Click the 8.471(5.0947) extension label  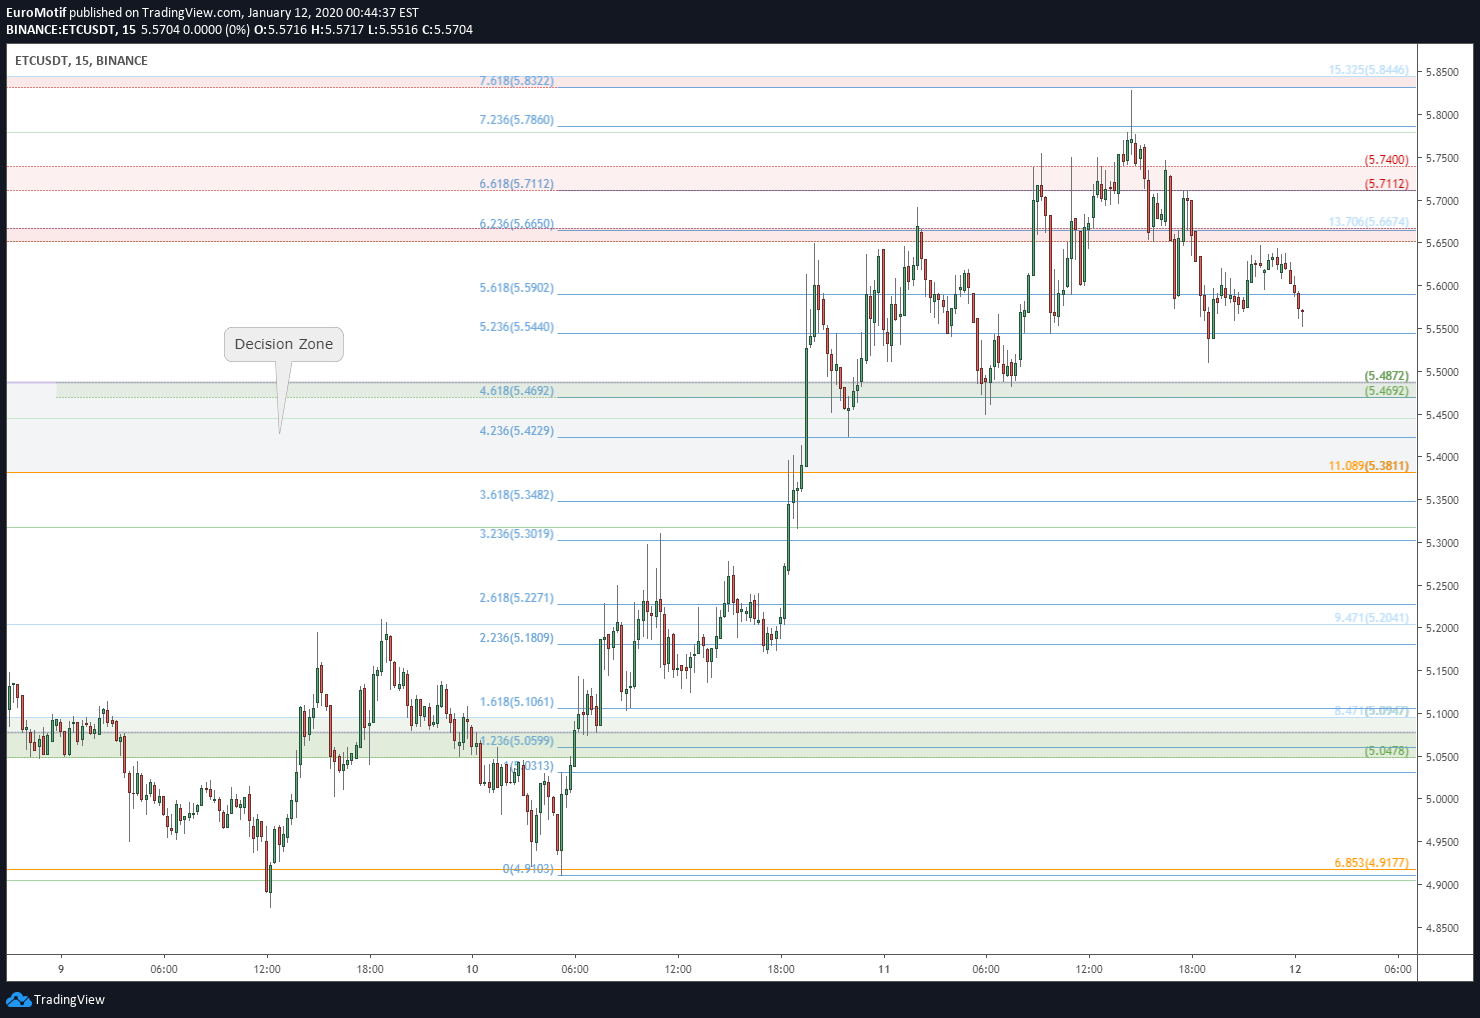pos(1372,711)
